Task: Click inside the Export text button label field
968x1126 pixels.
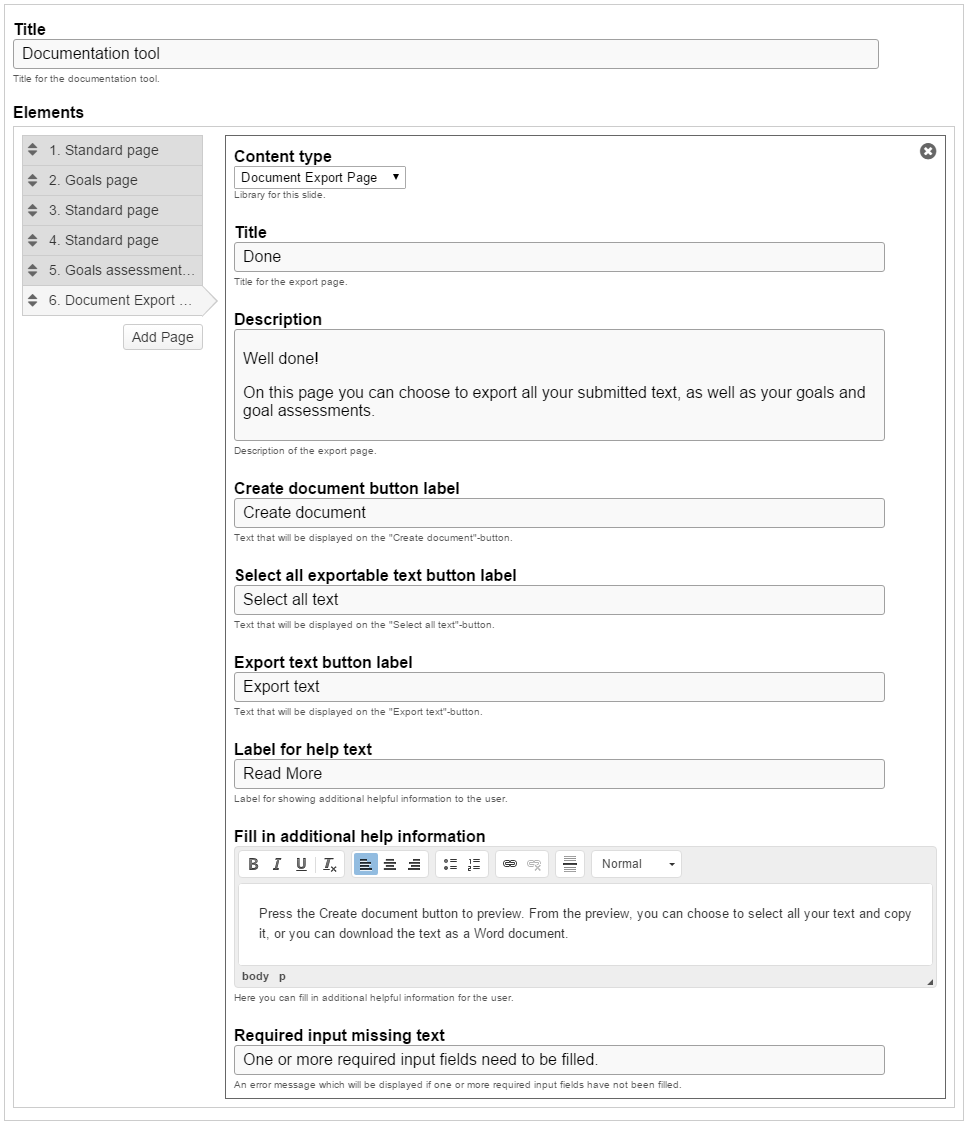Action: coord(560,687)
